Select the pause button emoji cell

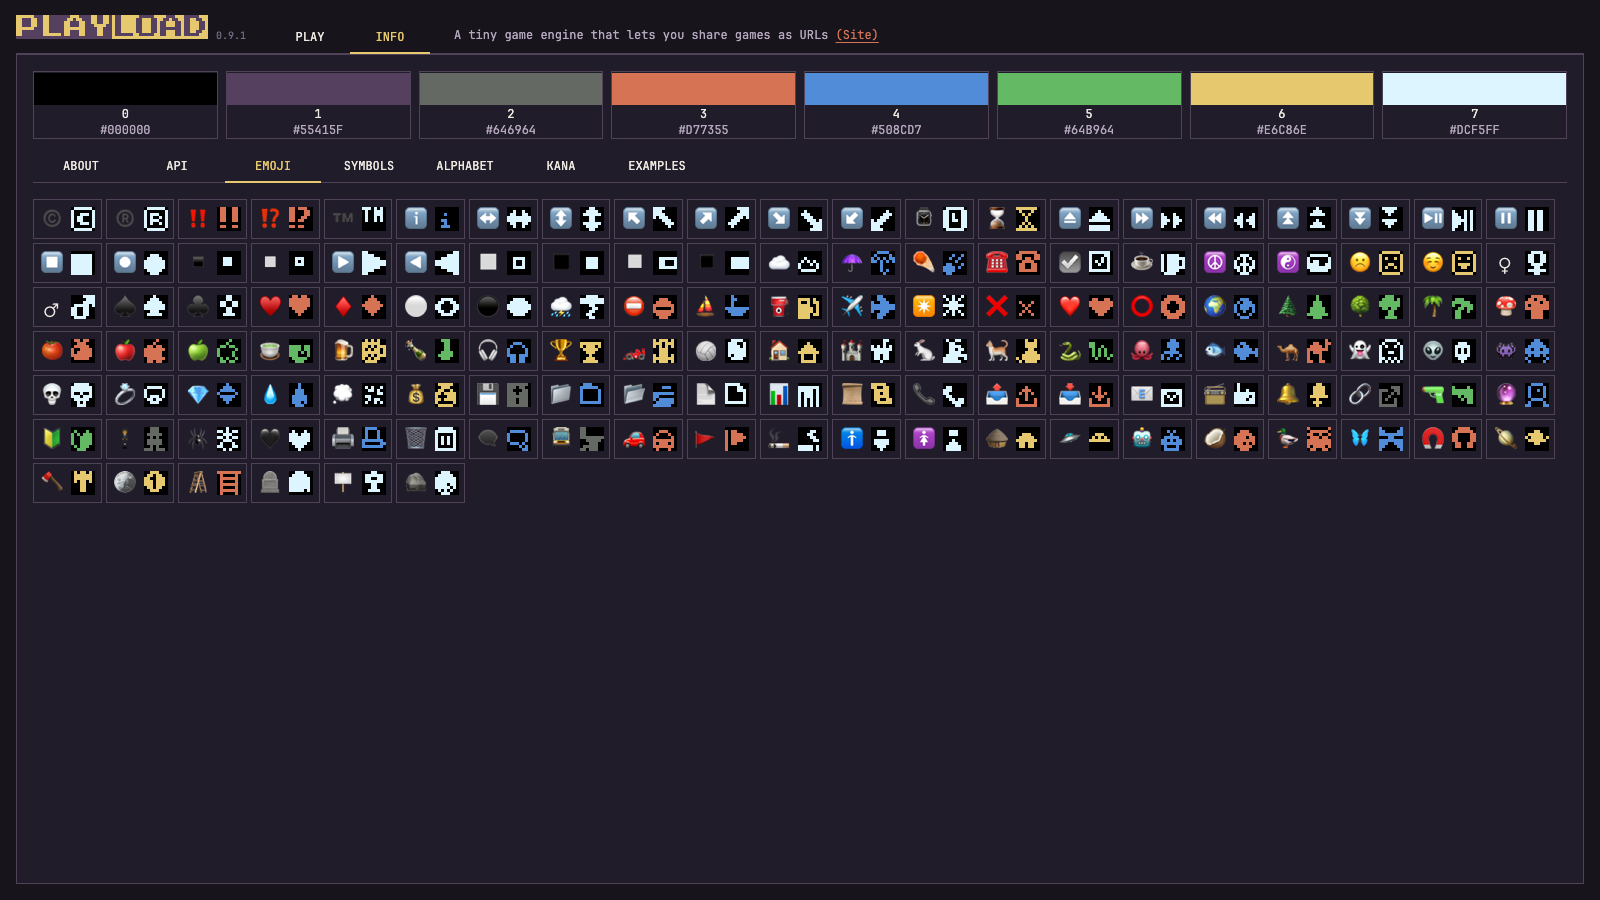(x=1520, y=219)
